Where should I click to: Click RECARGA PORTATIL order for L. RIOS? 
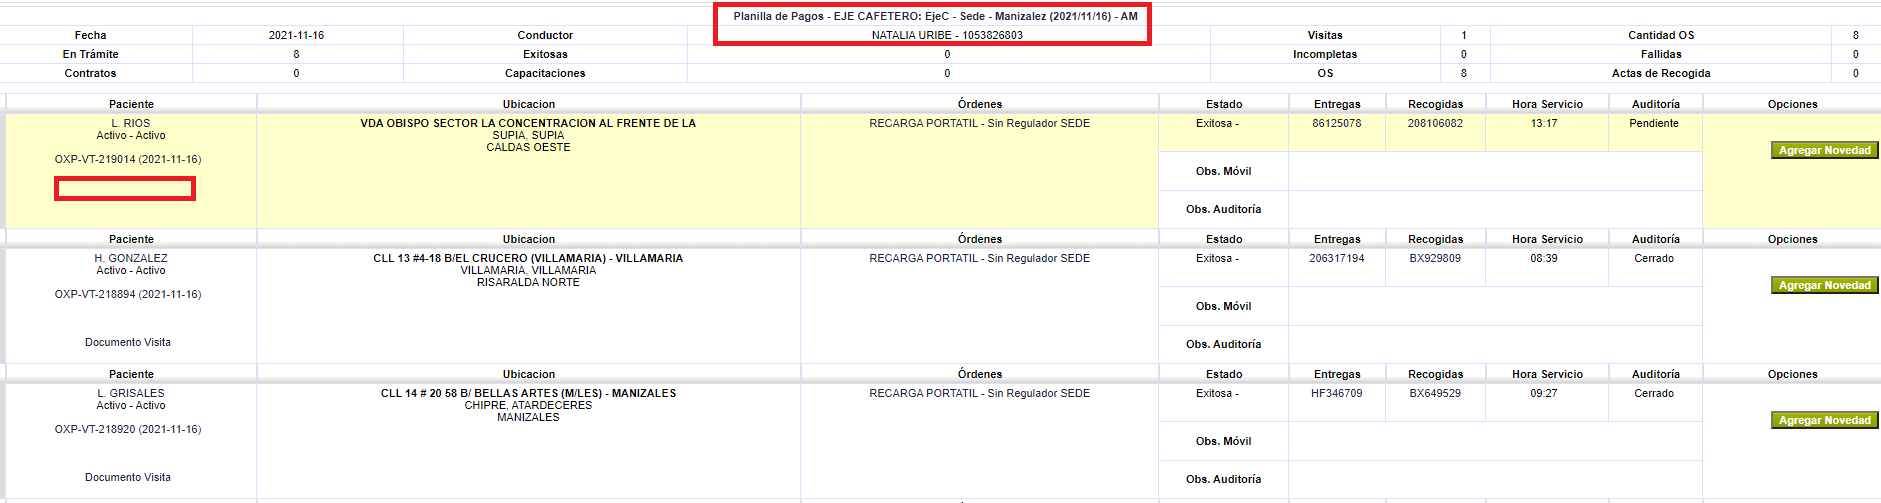click(x=979, y=123)
